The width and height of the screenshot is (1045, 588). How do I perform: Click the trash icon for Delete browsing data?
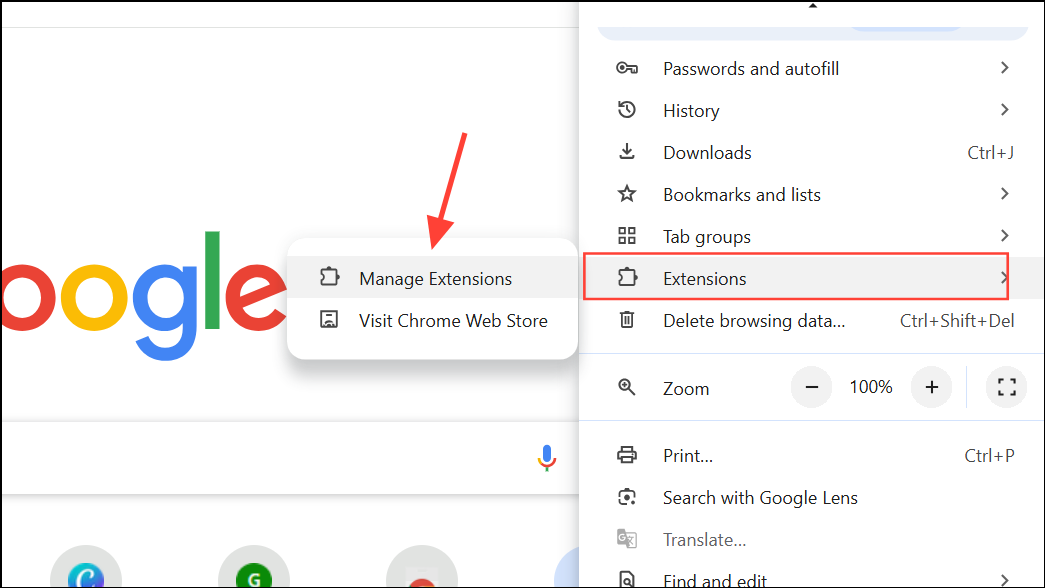[x=627, y=321]
